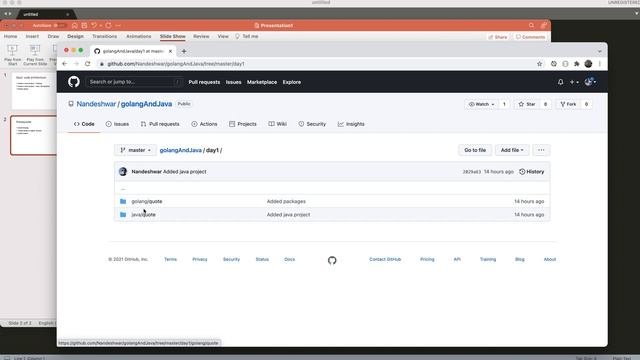Select slide 1 thumbnail in PowerPoint
The width and height of the screenshot is (640, 360).
coord(33,92)
